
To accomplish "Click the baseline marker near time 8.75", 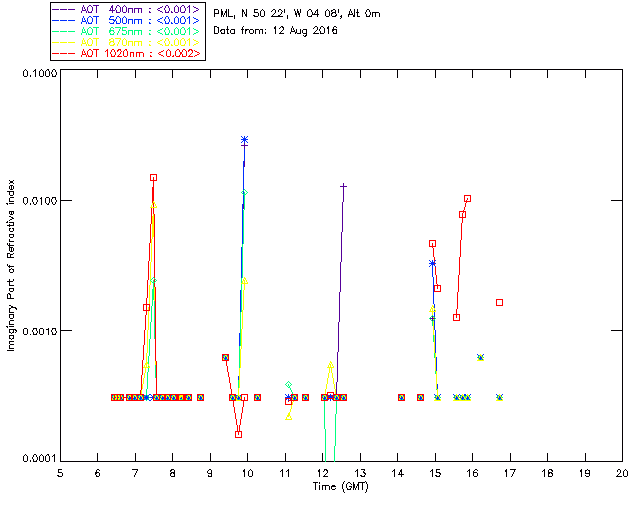I will click(x=200, y=397).
